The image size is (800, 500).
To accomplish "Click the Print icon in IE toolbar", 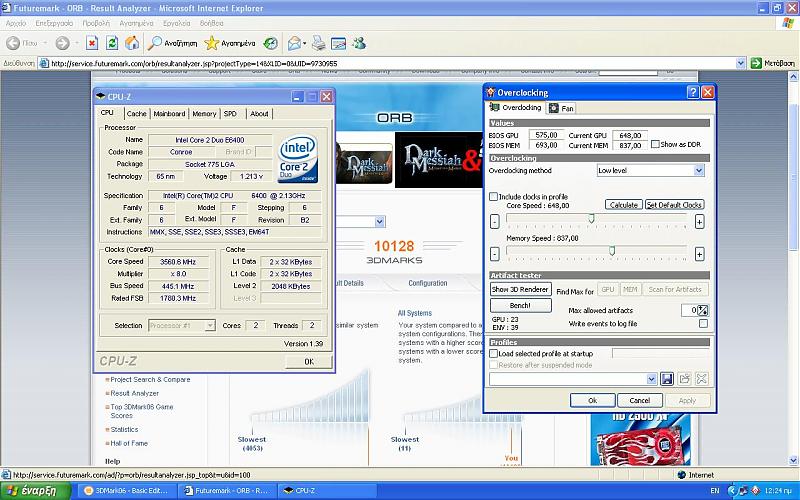I will tap(318, 43).
